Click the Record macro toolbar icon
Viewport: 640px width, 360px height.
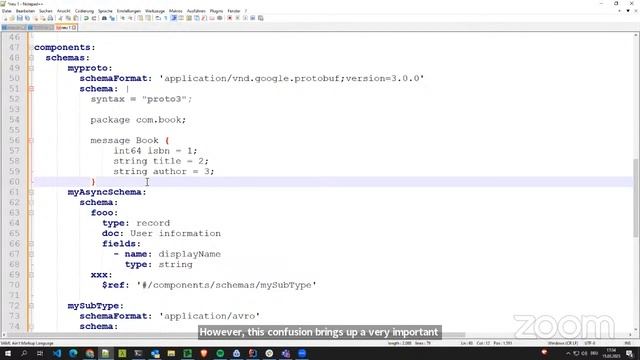(229, 18)
